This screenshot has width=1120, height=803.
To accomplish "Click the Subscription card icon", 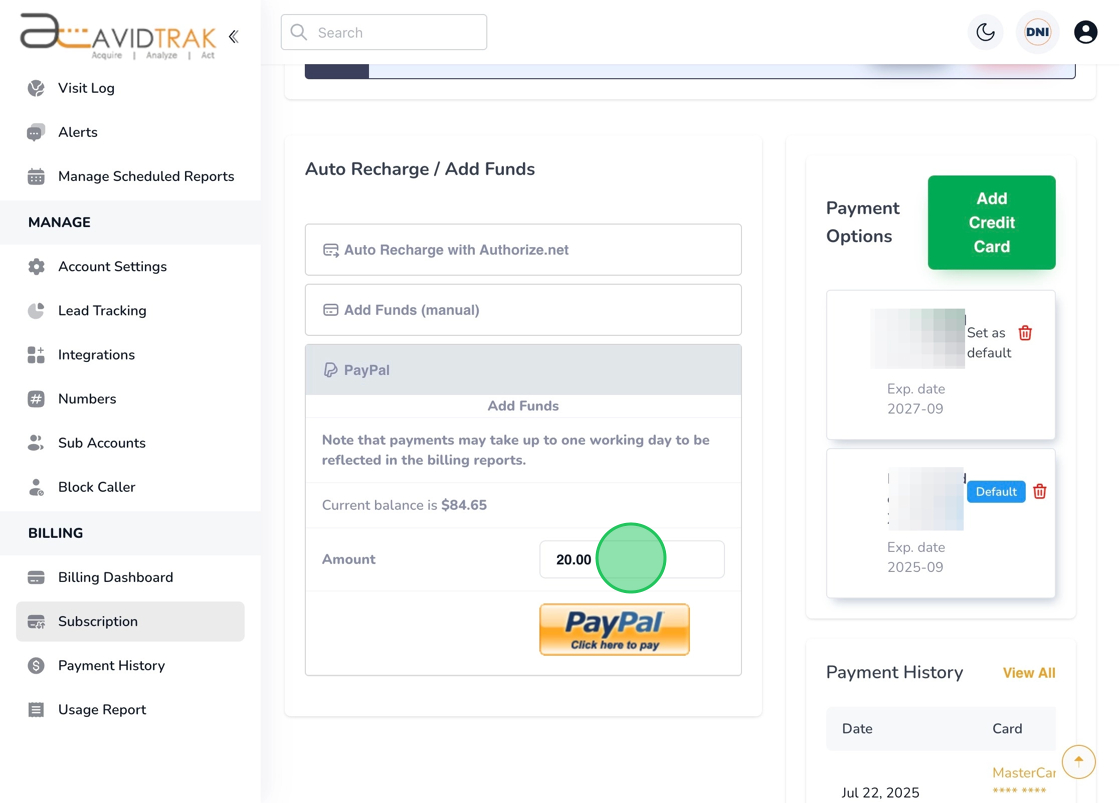I will tap(36, 622).
